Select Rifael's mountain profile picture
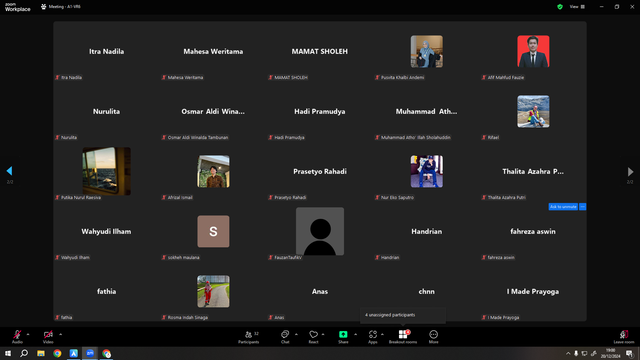This screenshot has width=640, height=360. (x=533, y=111)
